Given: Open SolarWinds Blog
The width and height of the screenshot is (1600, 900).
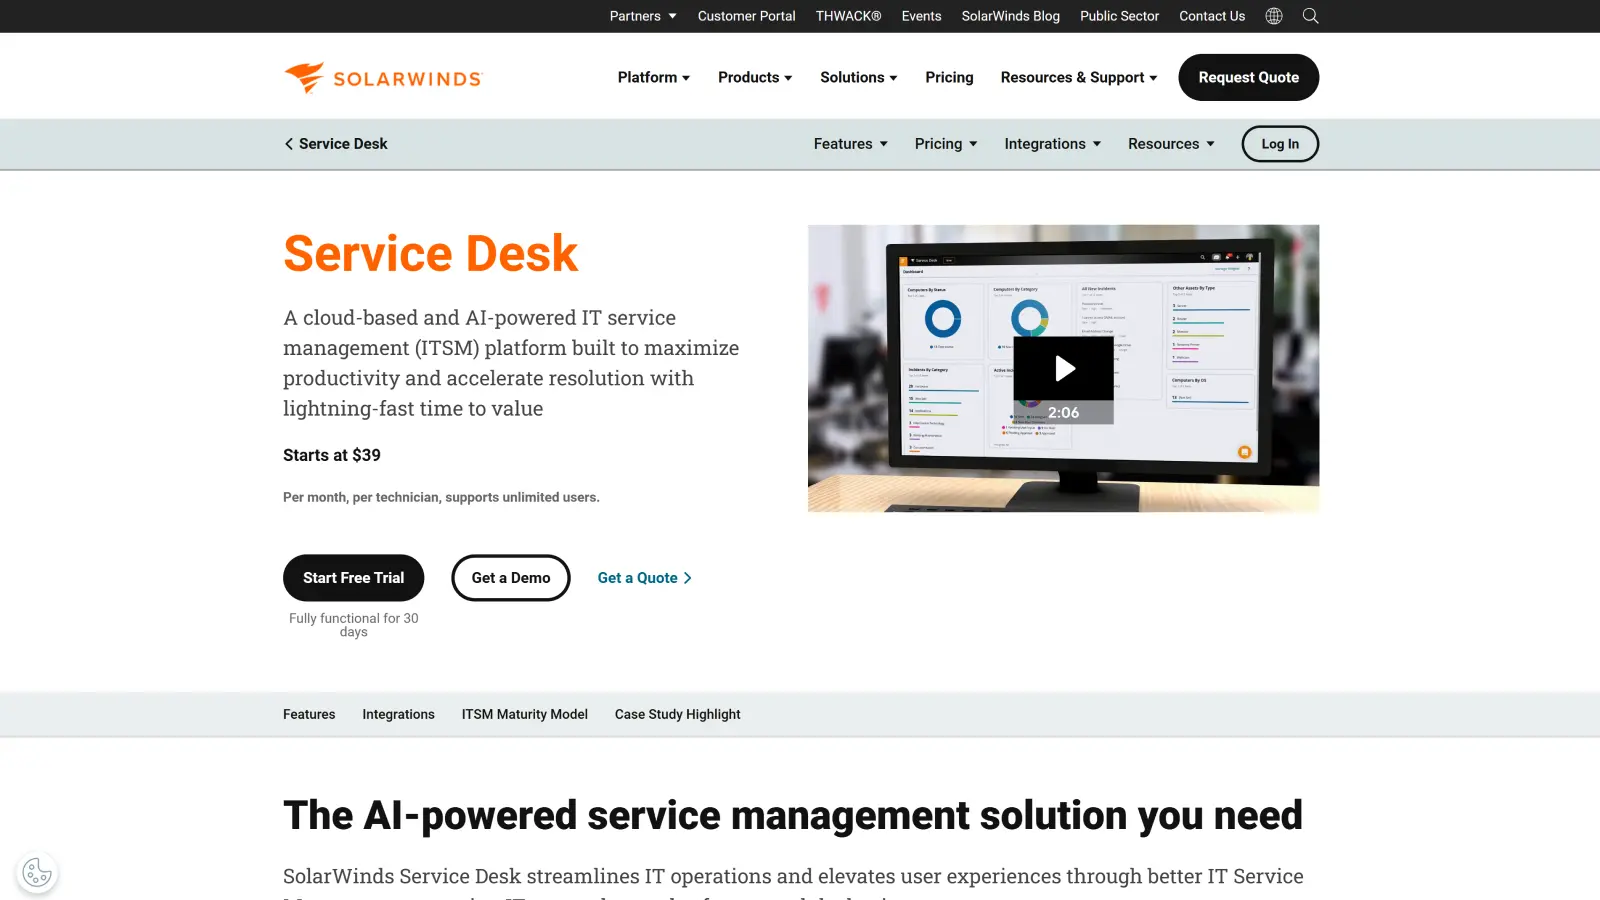Looking at the screenshot, I should click(1010, 16).
